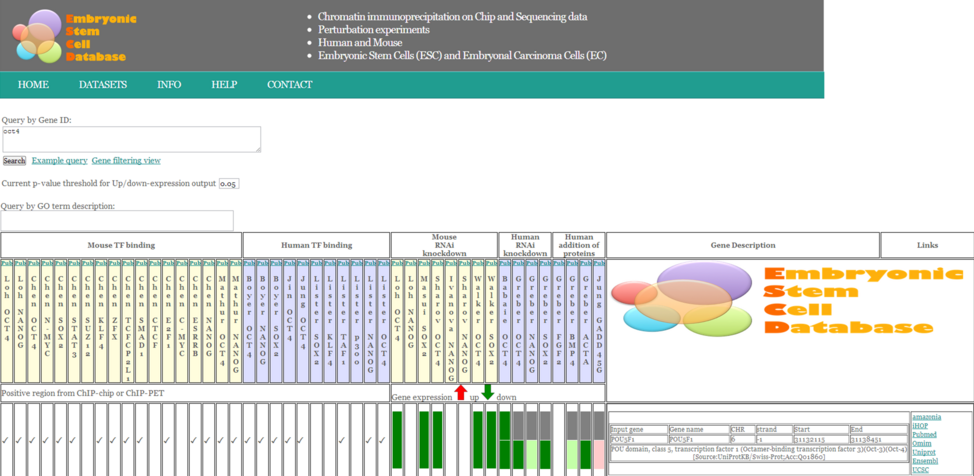The image size is (974, 476).
Task: Open the Pubmed link for POU5F1
Action: pos(925,434)
